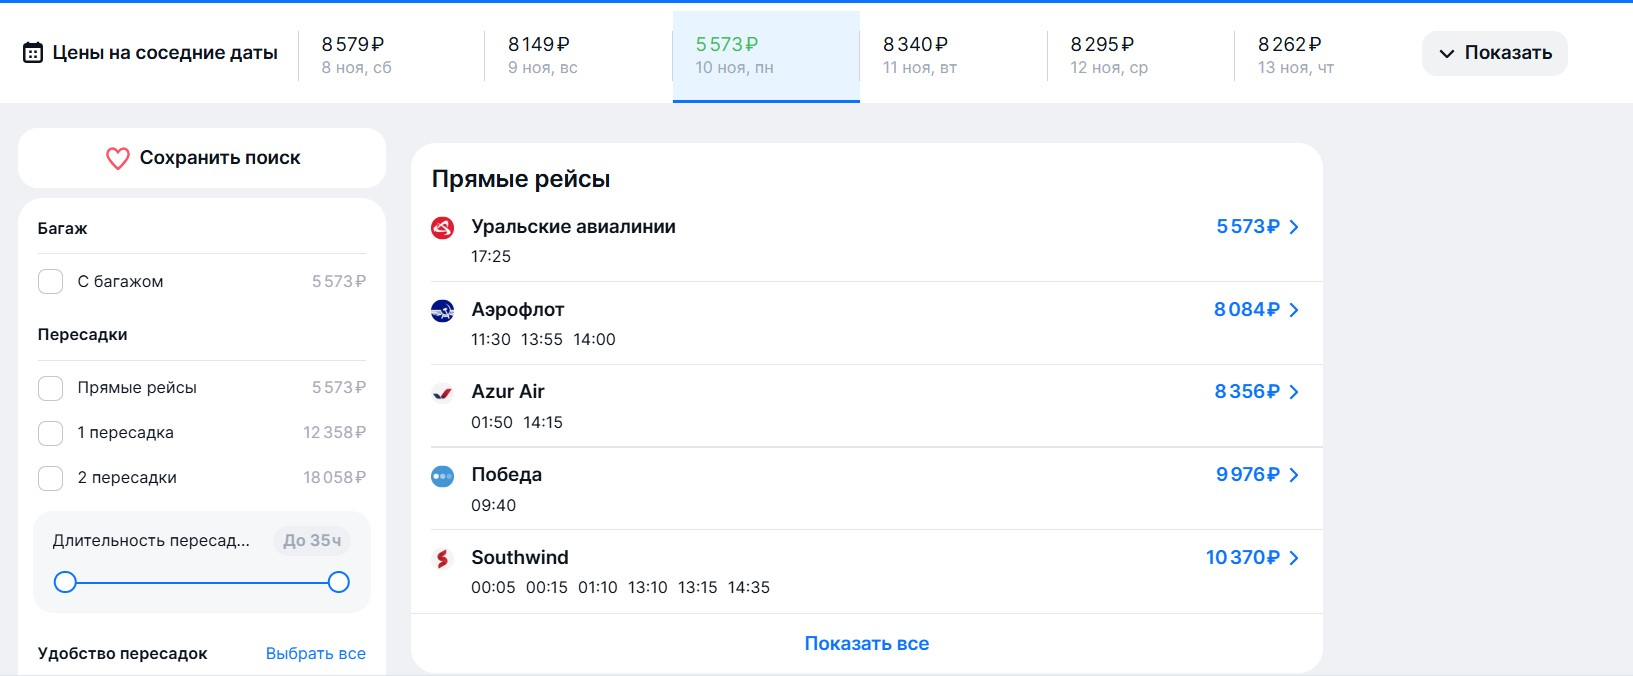Screen dimensions: 1633x676
Task: Click the calendar icon near Цены на соседние даты
Action: click(33, 53)
